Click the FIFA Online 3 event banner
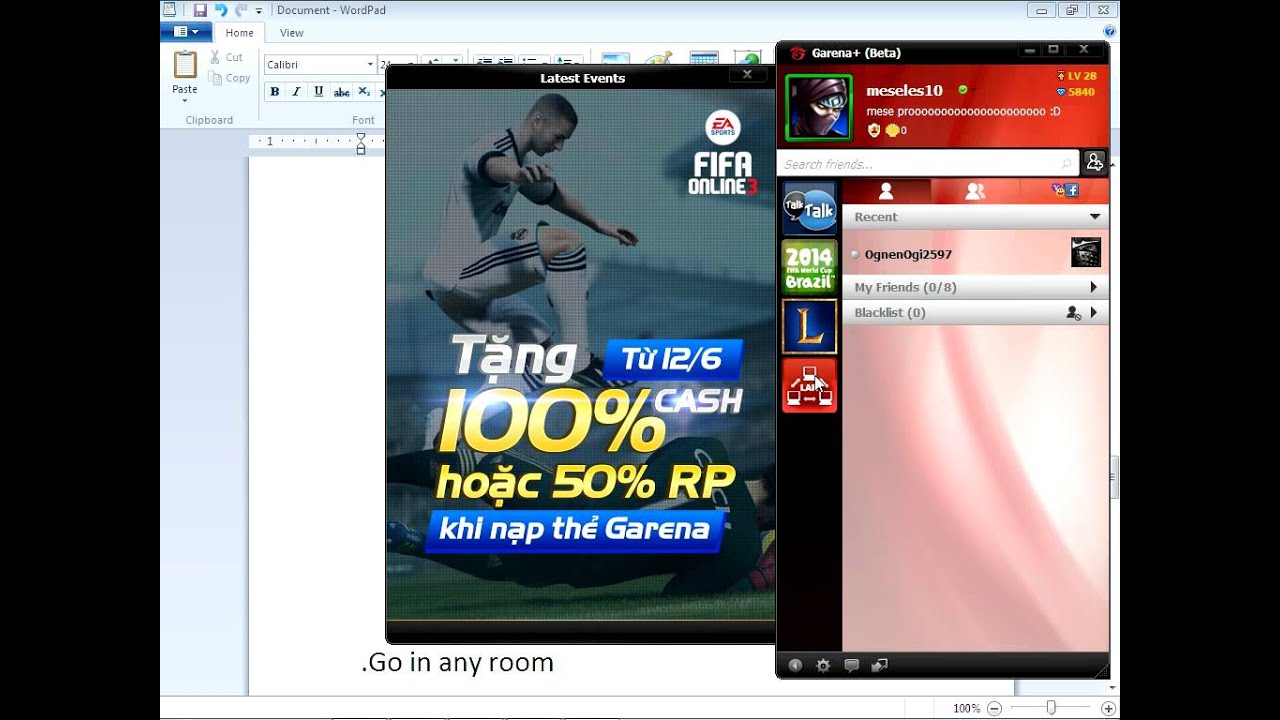This screenshot has height=720, width=1280. pos(580,355)
